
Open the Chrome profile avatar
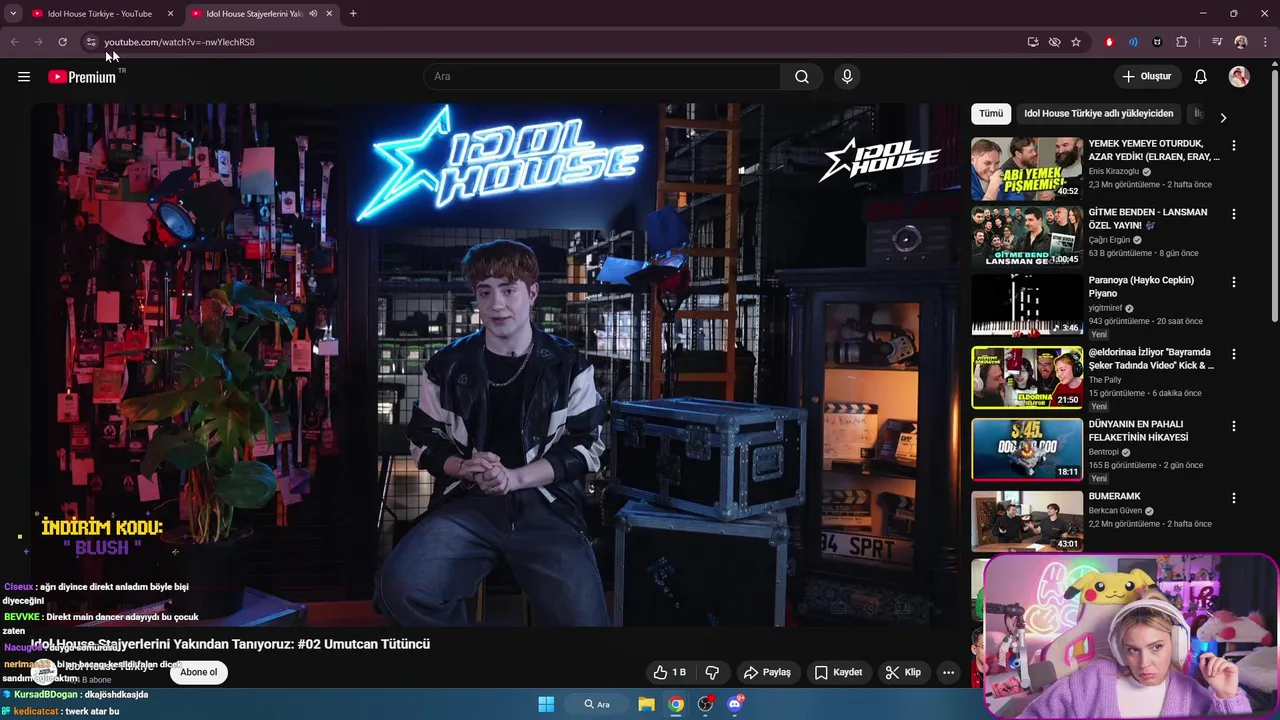coord(1241,42)
